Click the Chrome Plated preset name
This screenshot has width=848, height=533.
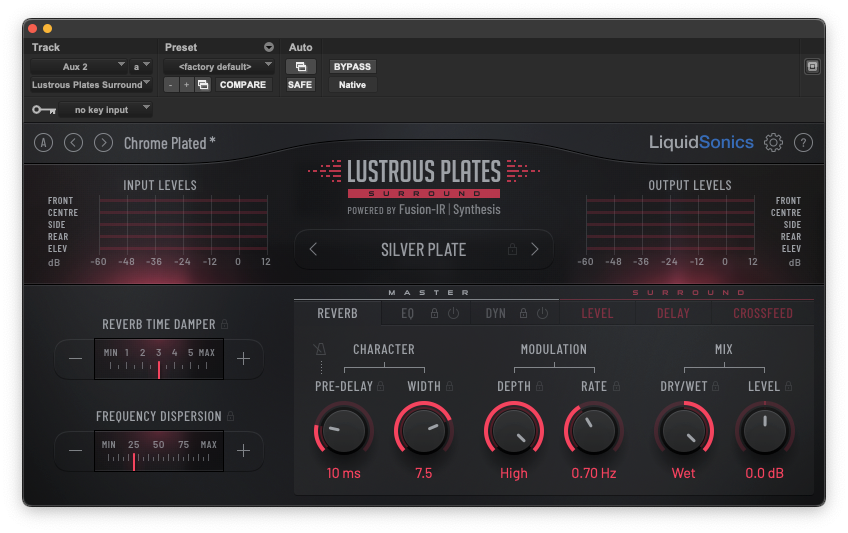click(169, 143)
